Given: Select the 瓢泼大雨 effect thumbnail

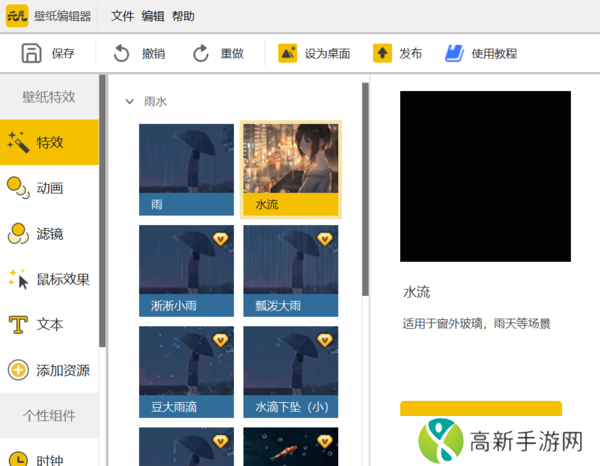Looking at the screenshot, I should tap(291, 271).
